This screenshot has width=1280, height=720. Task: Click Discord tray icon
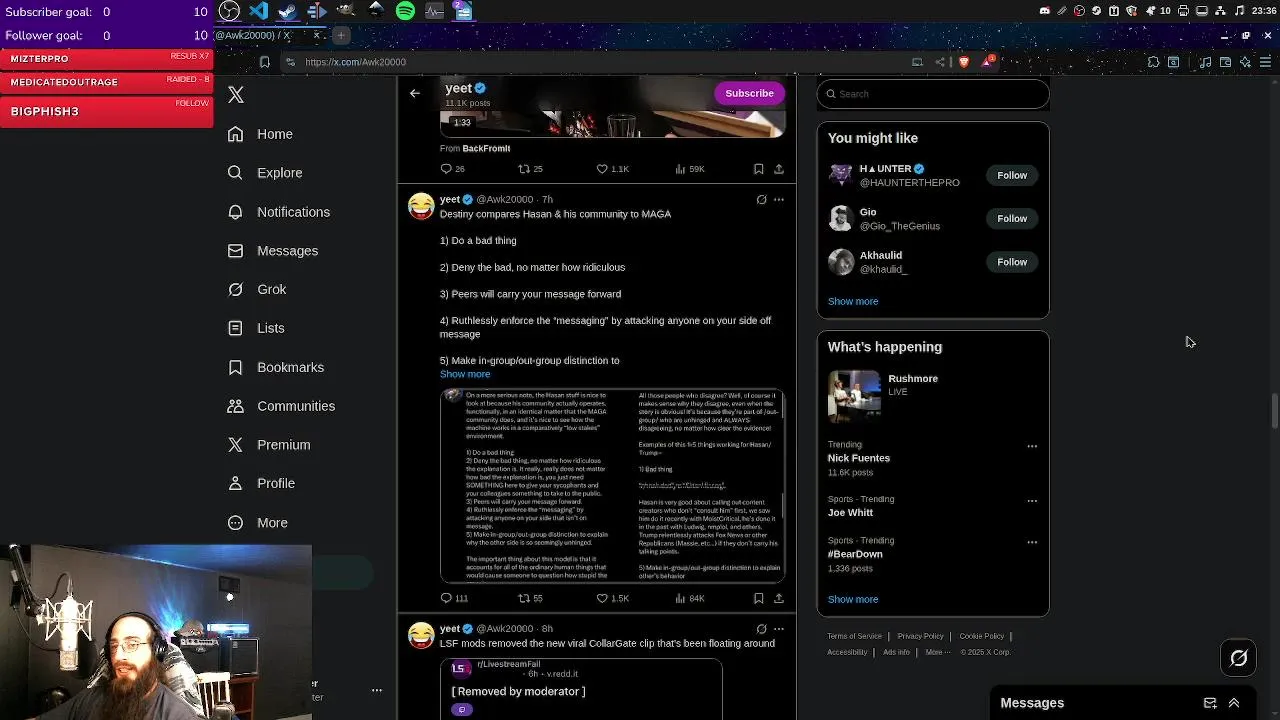[1045, 11]
